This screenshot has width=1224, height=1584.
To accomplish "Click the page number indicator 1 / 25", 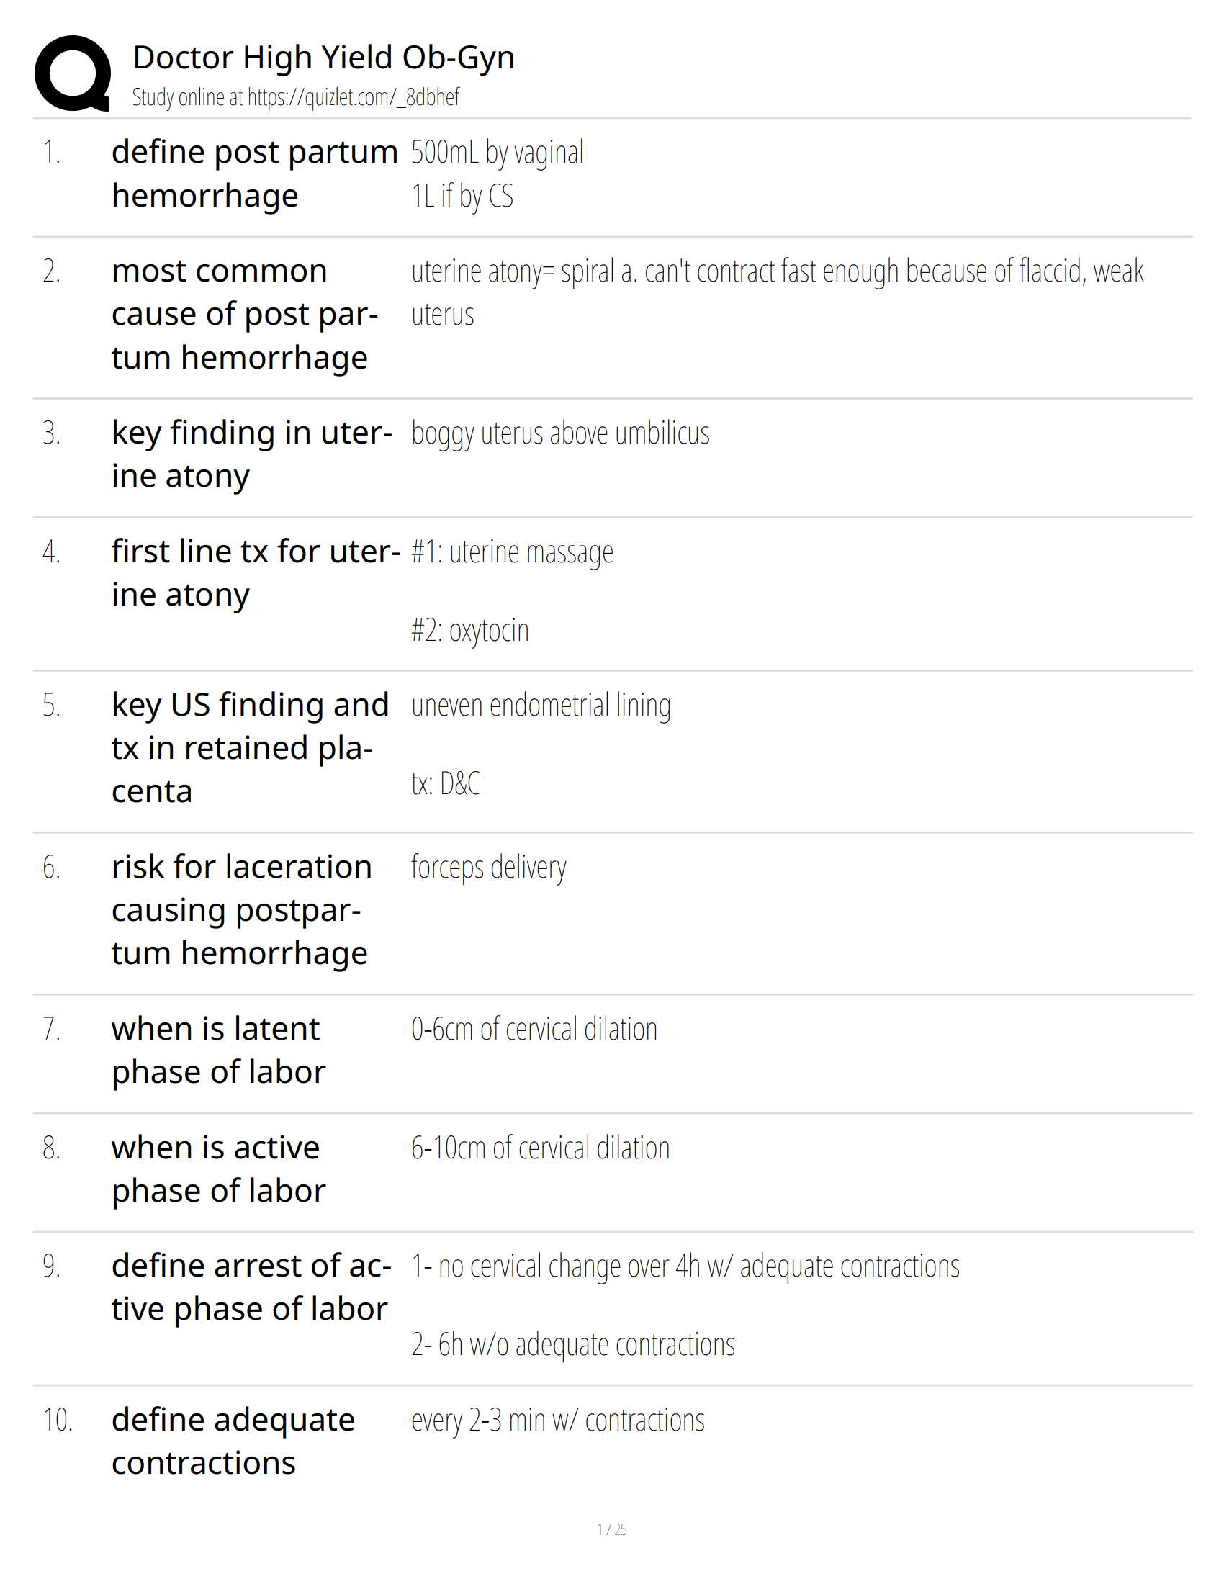I will [611, 1529].
